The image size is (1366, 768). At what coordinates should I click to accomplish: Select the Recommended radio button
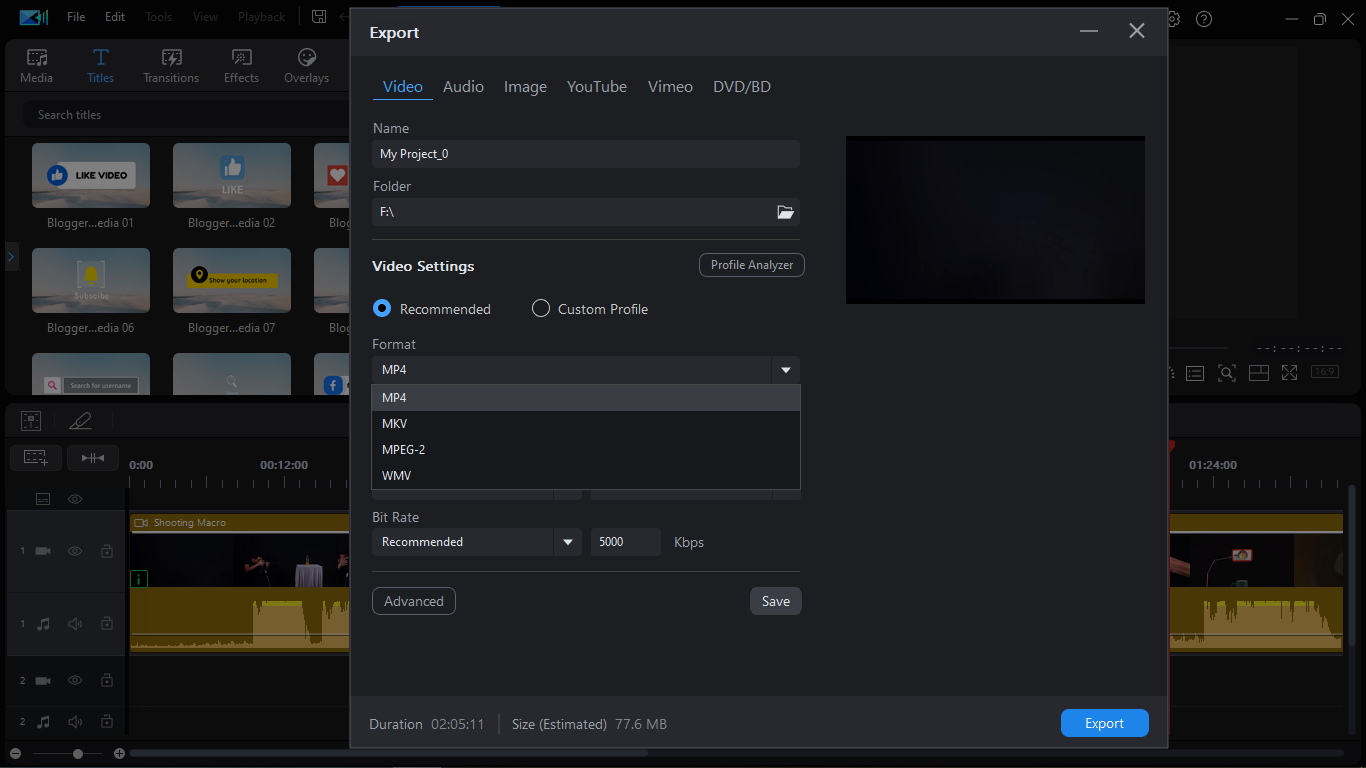(382, 309)
